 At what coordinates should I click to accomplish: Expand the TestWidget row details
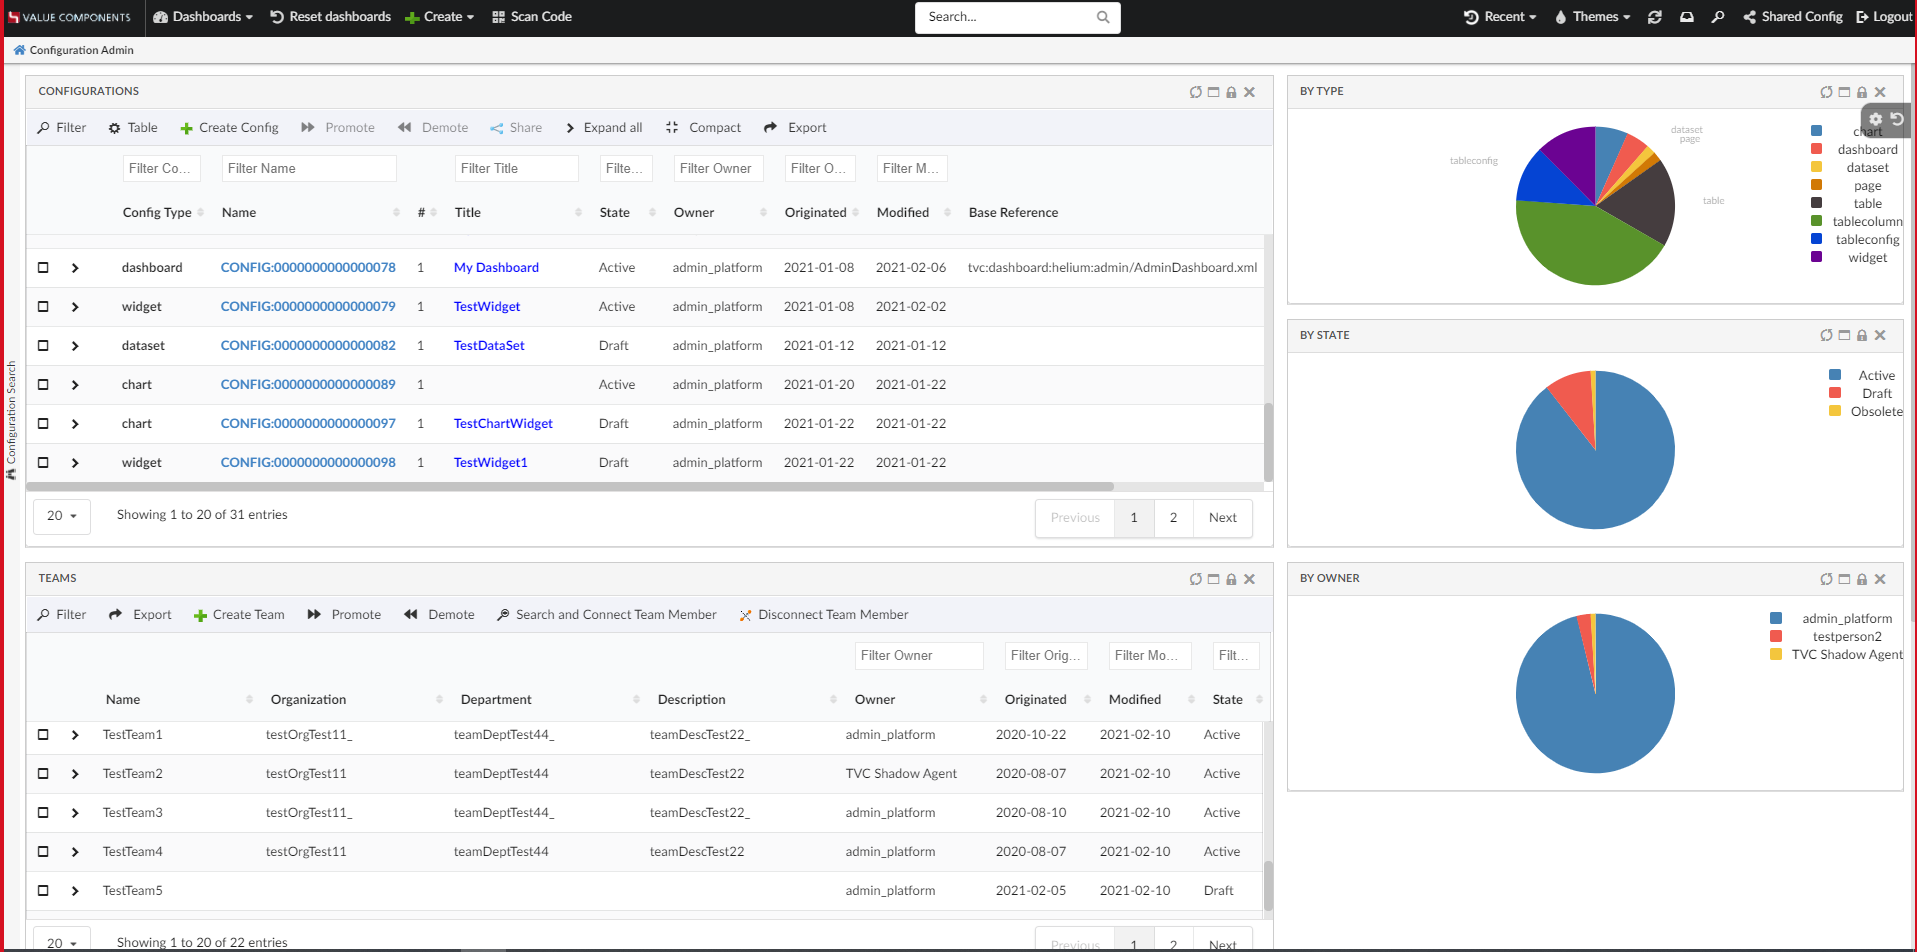pos(75,307)
